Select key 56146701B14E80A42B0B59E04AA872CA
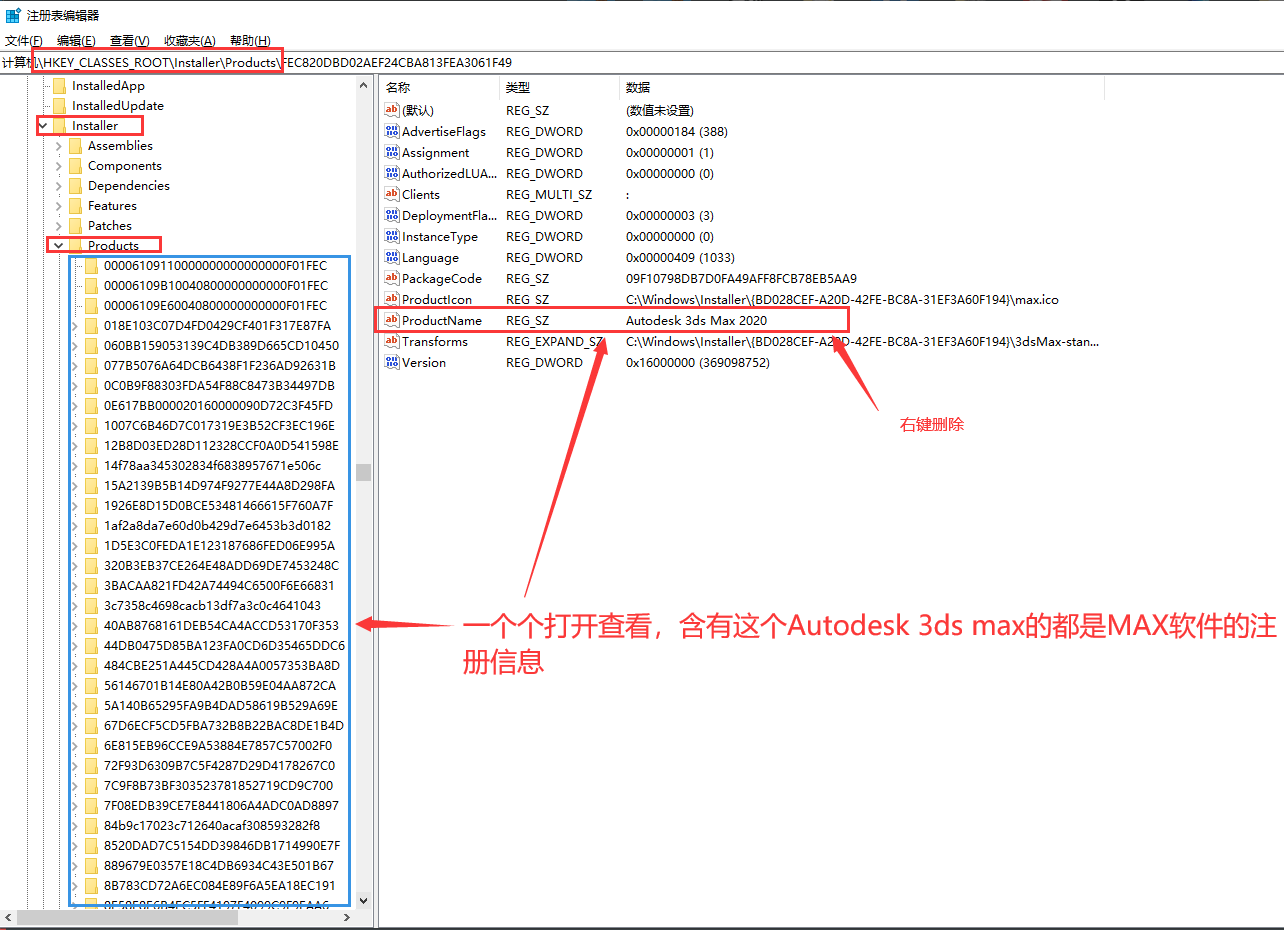Viewport: 1284px width, 930px height. coord(220,685)
